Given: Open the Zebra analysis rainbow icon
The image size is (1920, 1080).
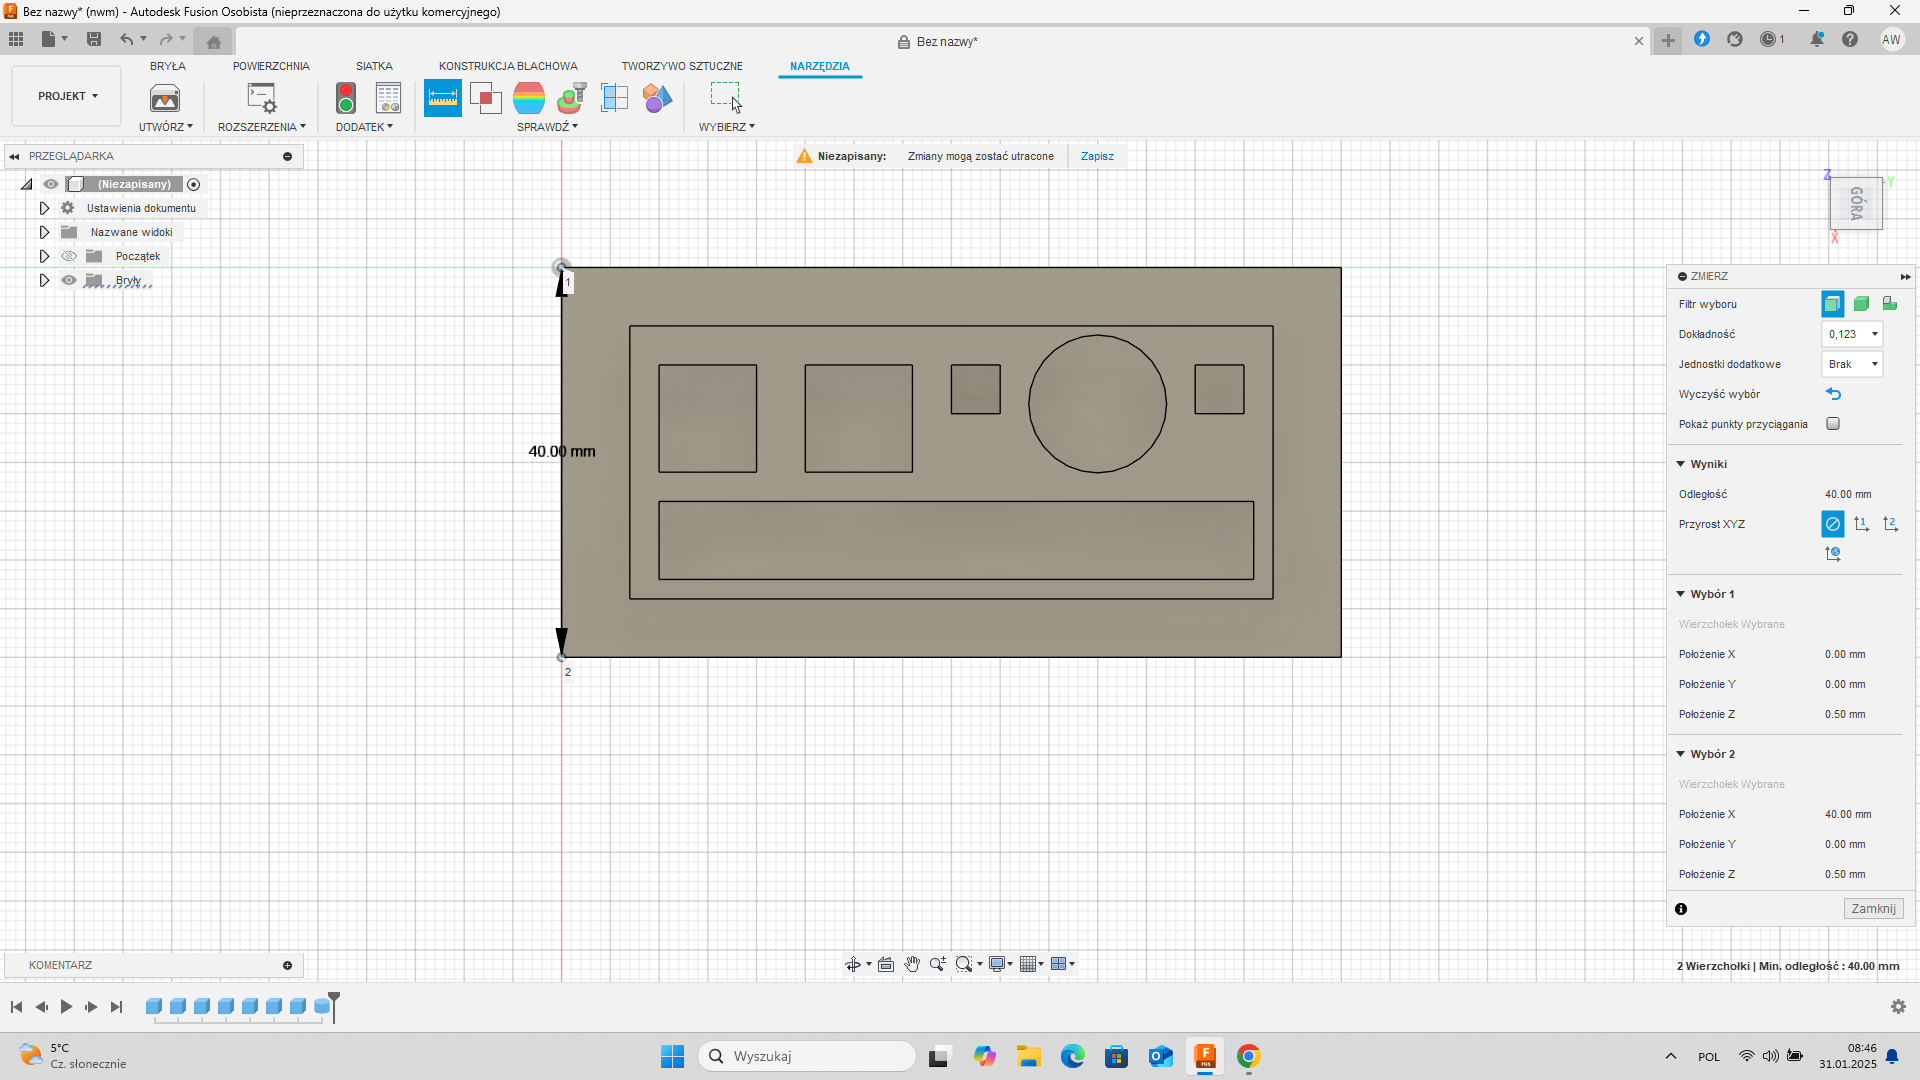Looking at the screenshot, I should [529, 98].
